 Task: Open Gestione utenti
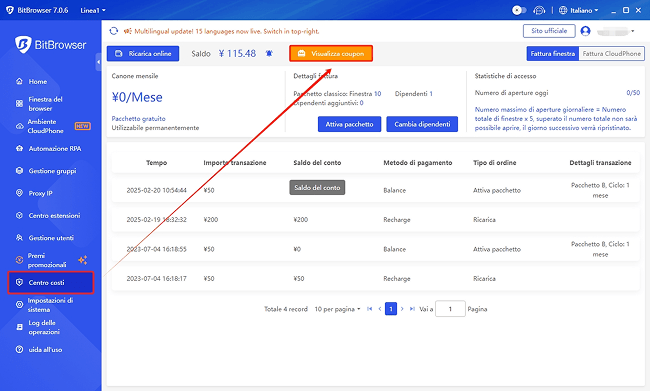51,238
